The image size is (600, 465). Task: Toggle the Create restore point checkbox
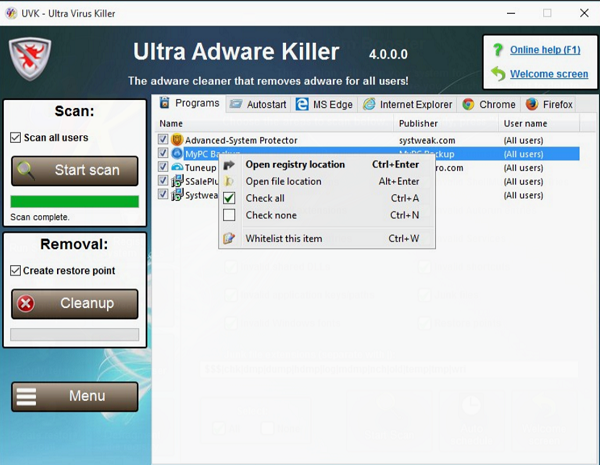click(x=15, y=271)
